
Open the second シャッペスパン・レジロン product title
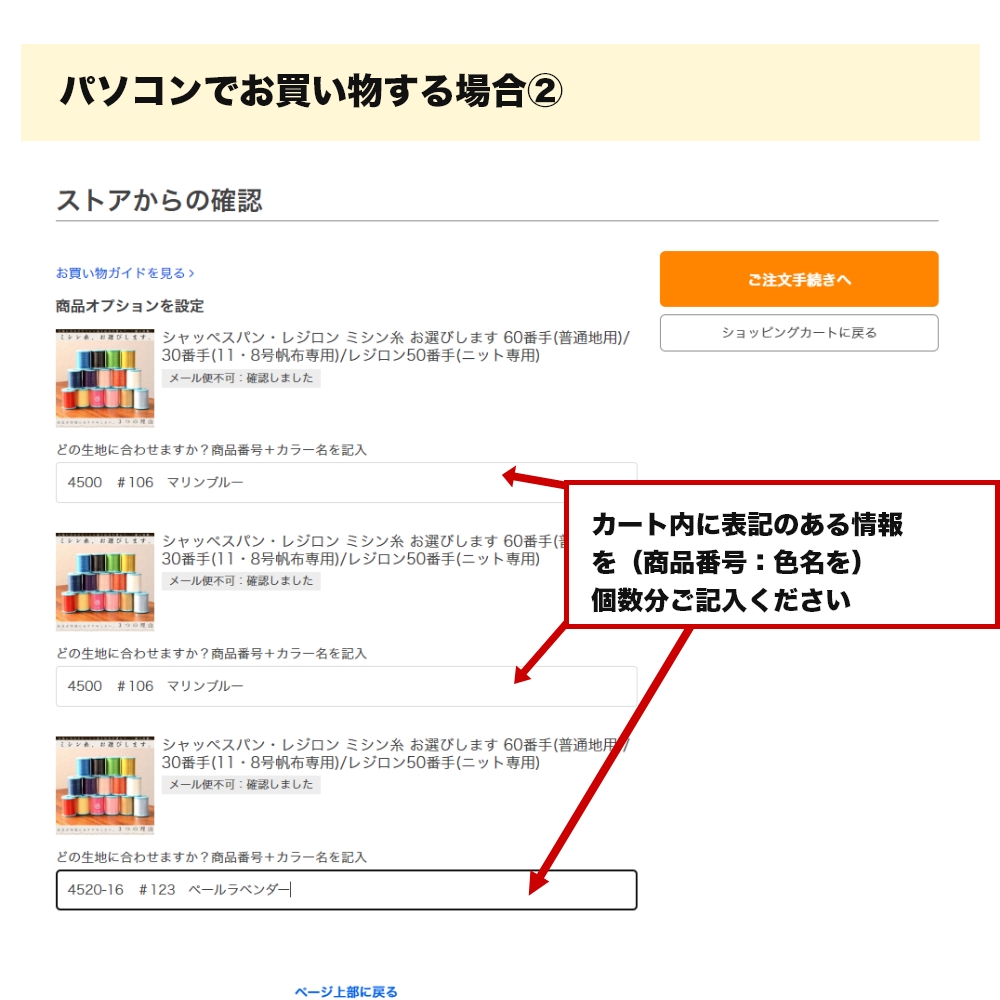coord(364,550)
